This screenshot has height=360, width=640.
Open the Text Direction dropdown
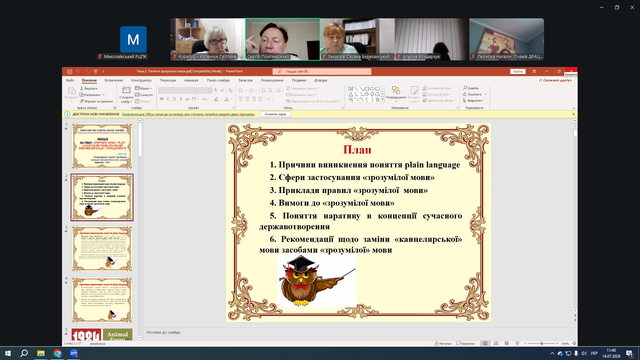[302, 89]
